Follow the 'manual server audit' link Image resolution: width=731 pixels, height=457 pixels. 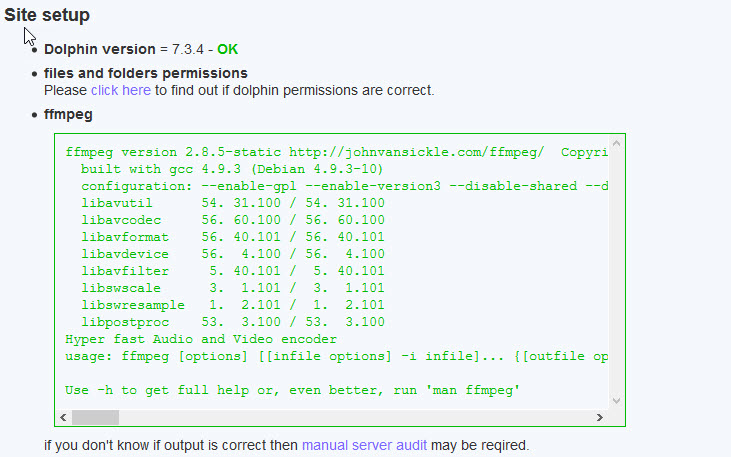(369, 444)
